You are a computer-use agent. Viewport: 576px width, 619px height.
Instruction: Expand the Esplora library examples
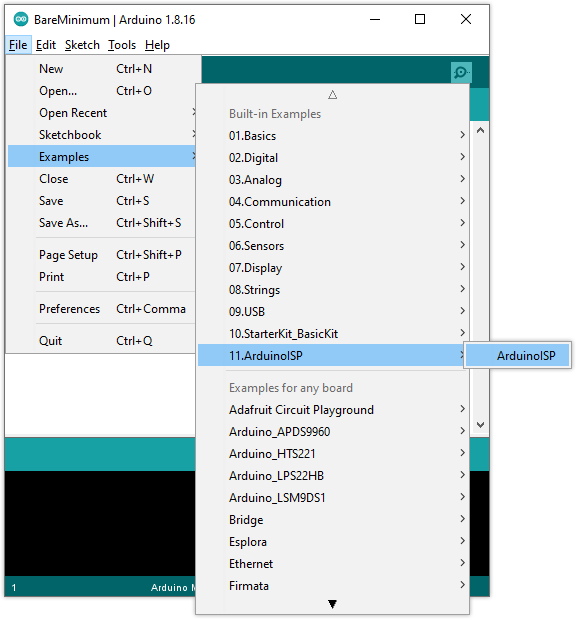pyautogui.click(x=332, y=542)
